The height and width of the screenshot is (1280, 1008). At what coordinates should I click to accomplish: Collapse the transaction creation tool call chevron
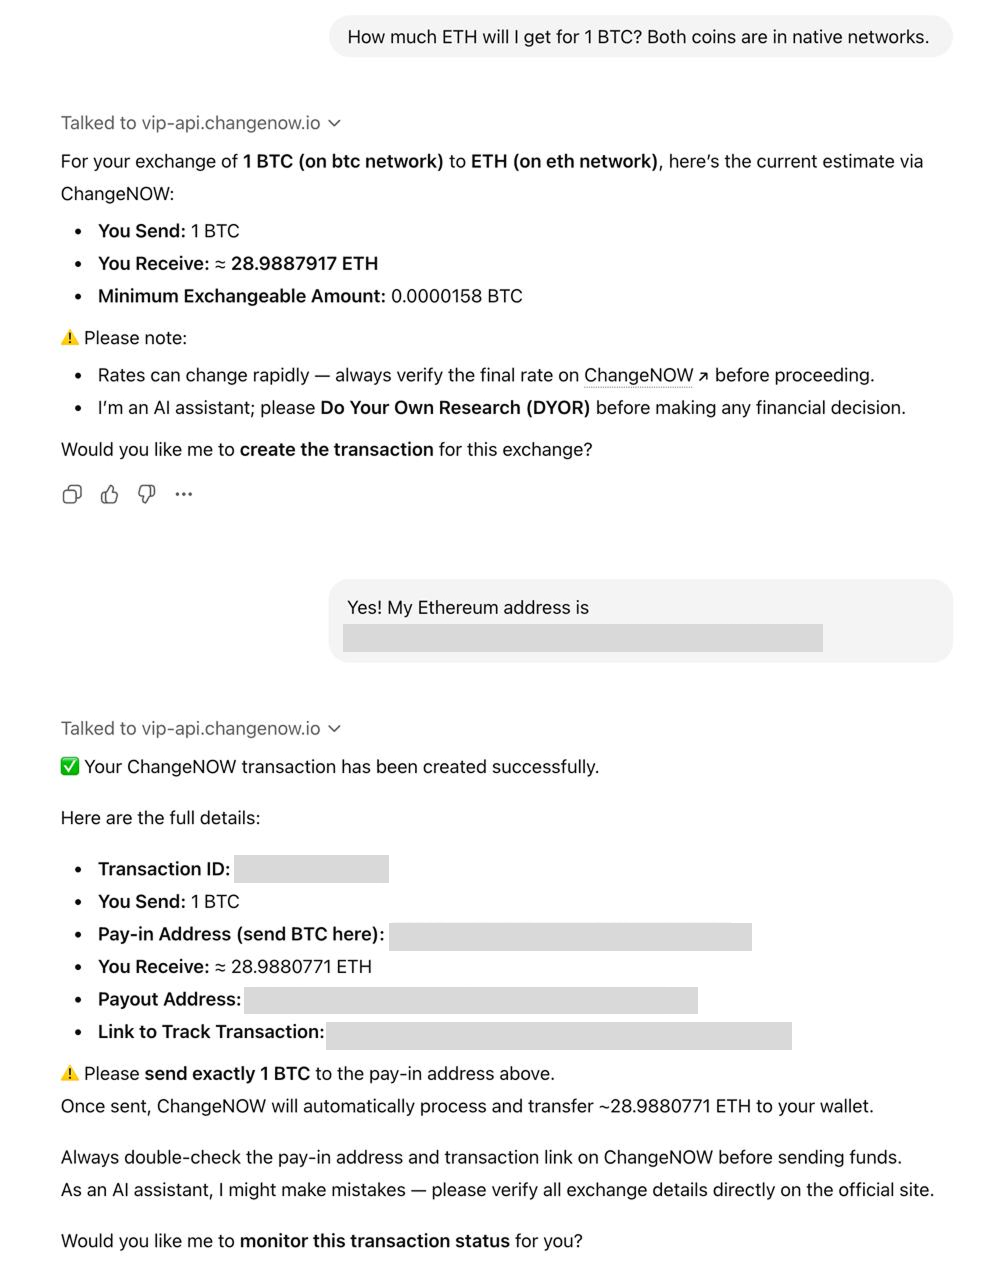pos(335,728)
